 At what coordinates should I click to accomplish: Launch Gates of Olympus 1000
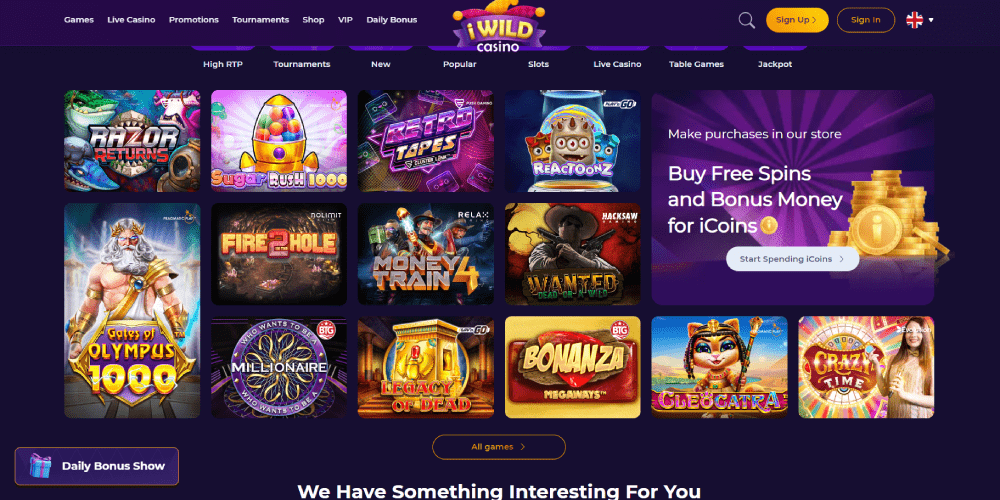click(132, 311)
